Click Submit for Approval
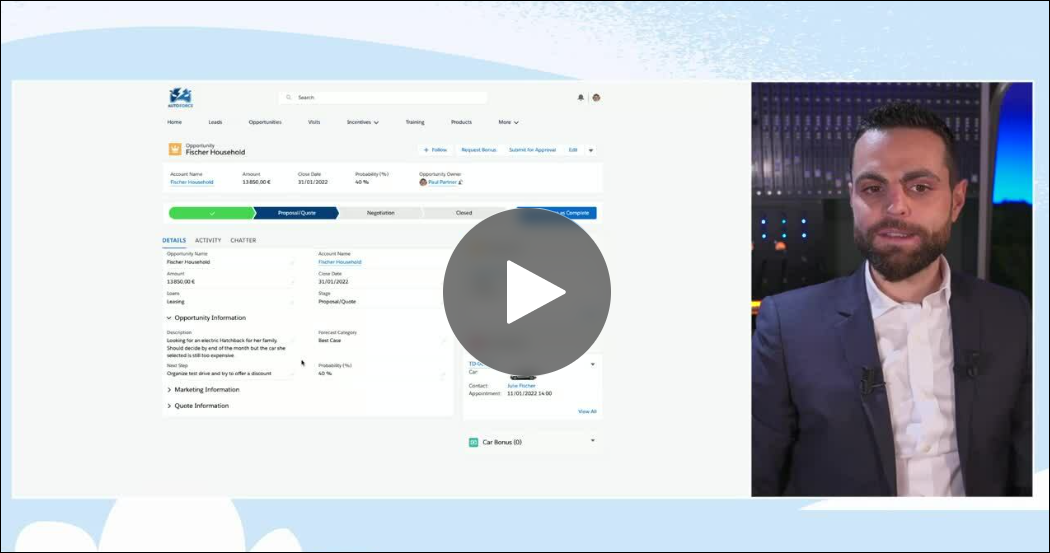The width and height of the screenshot is (1050, 553). [532, 150]
